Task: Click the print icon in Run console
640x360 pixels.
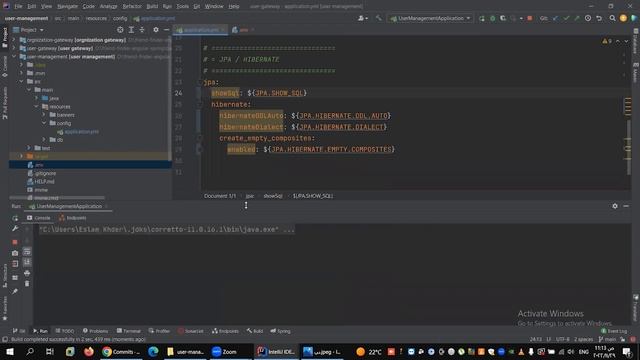Action: (27, 273)
